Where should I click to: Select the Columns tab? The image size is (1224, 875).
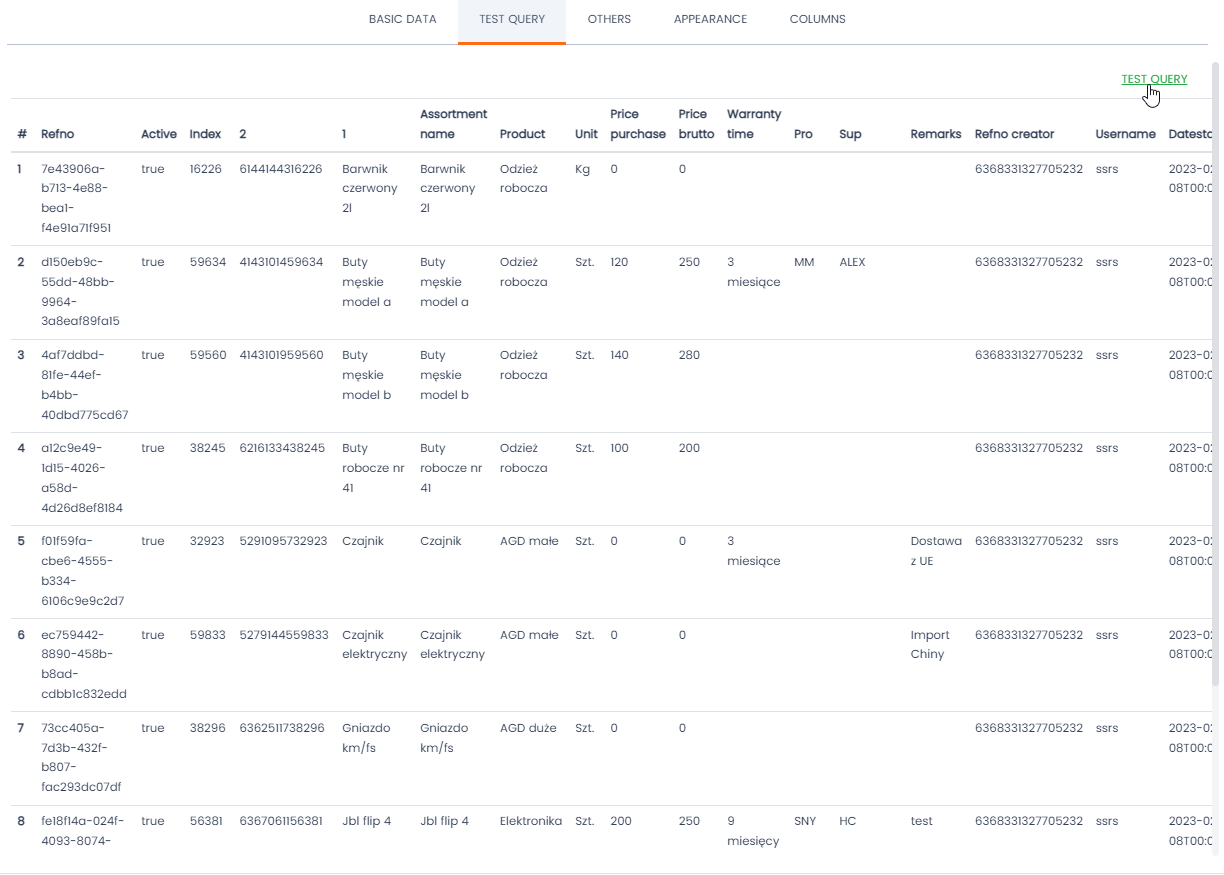(x=817, y=19)
